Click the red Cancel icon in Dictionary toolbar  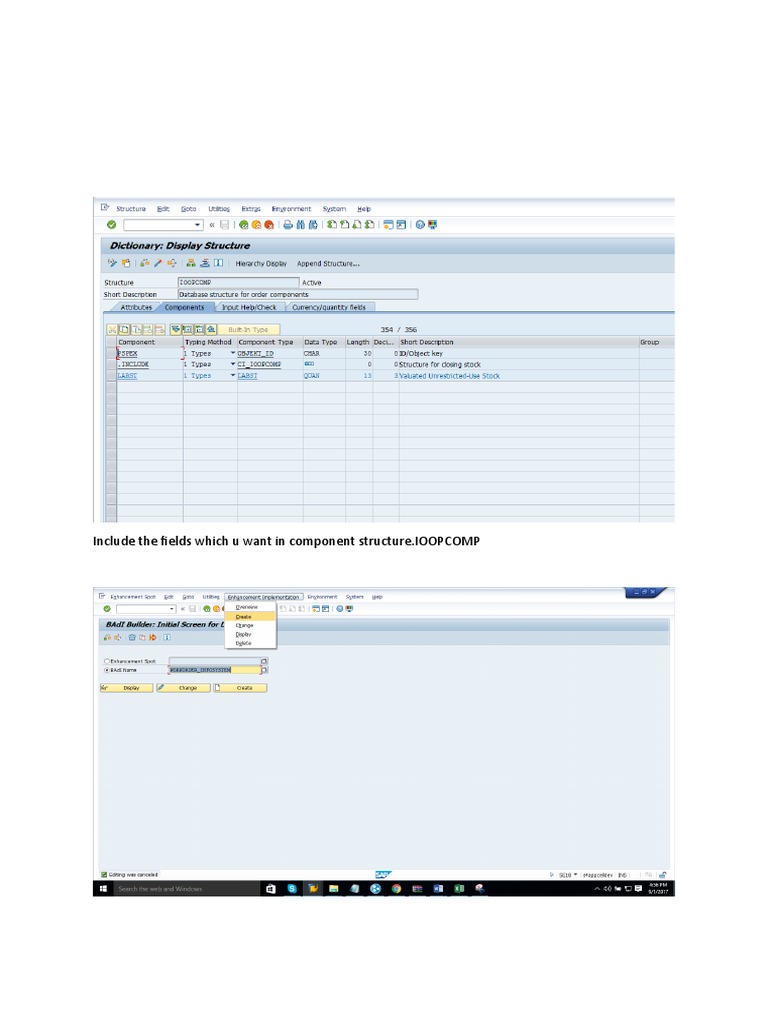pyautogui.click(x=268, y=225)
